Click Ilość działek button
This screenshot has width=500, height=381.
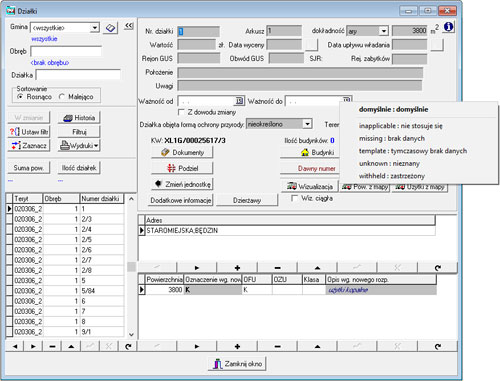tap(79, 168)
